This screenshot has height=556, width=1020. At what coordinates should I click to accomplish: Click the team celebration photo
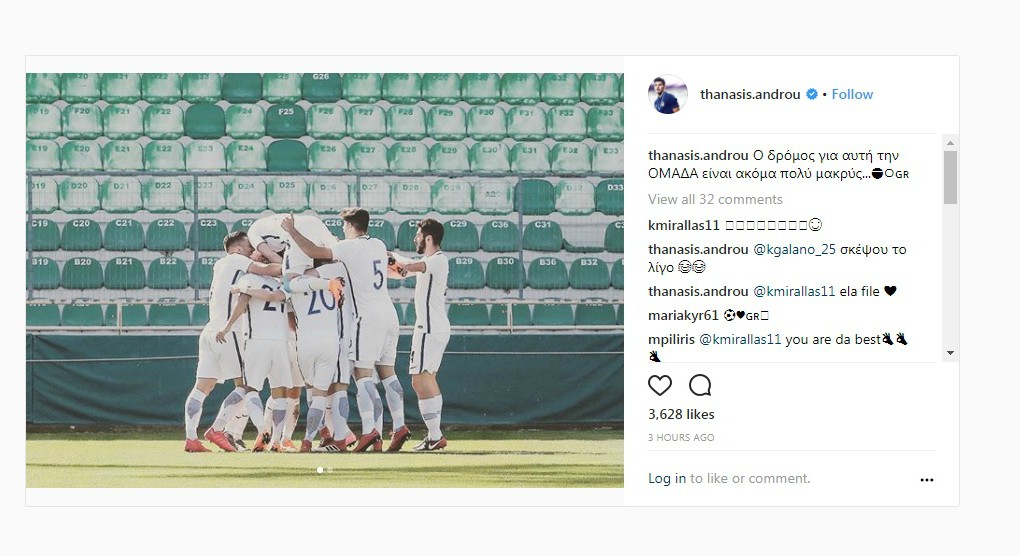[325, 280]
